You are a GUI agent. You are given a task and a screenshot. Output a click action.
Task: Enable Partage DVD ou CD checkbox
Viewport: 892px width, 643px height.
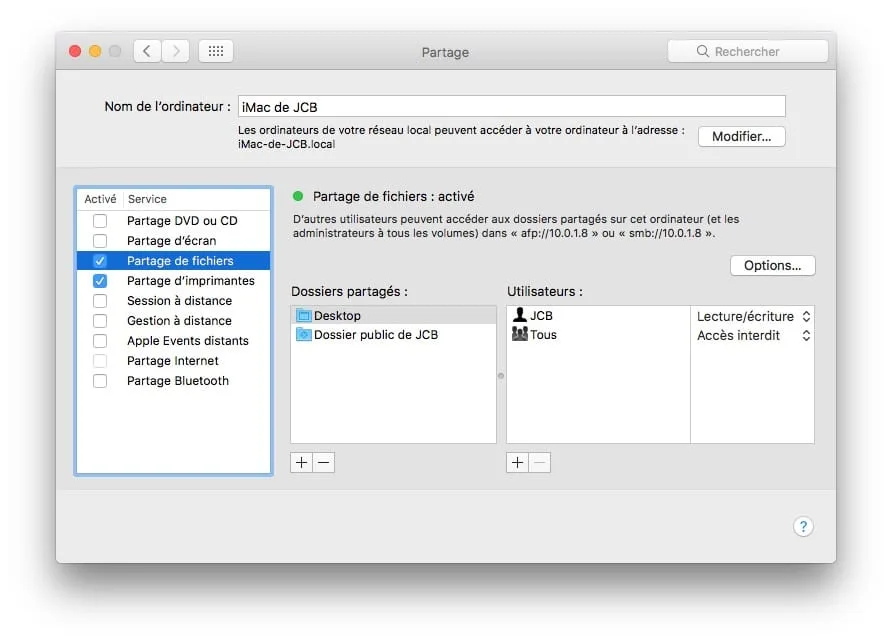[x=100, y=221]
